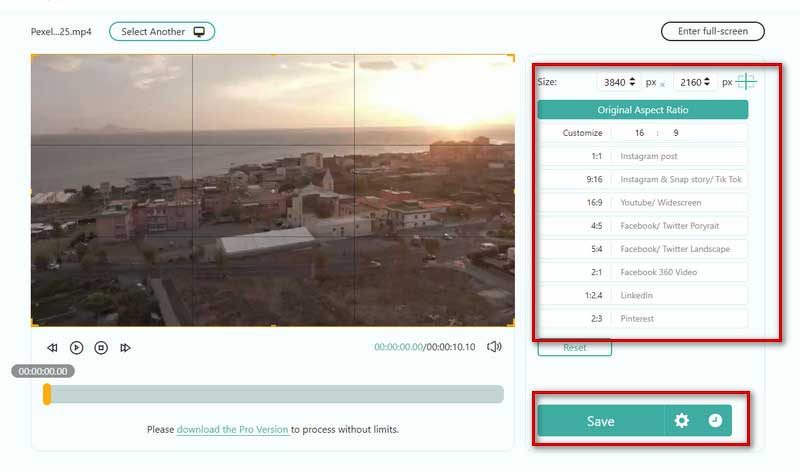Click the Original Aspect Ratio option
This screenshot has height=472, width=800.
(x=643, y=110)
